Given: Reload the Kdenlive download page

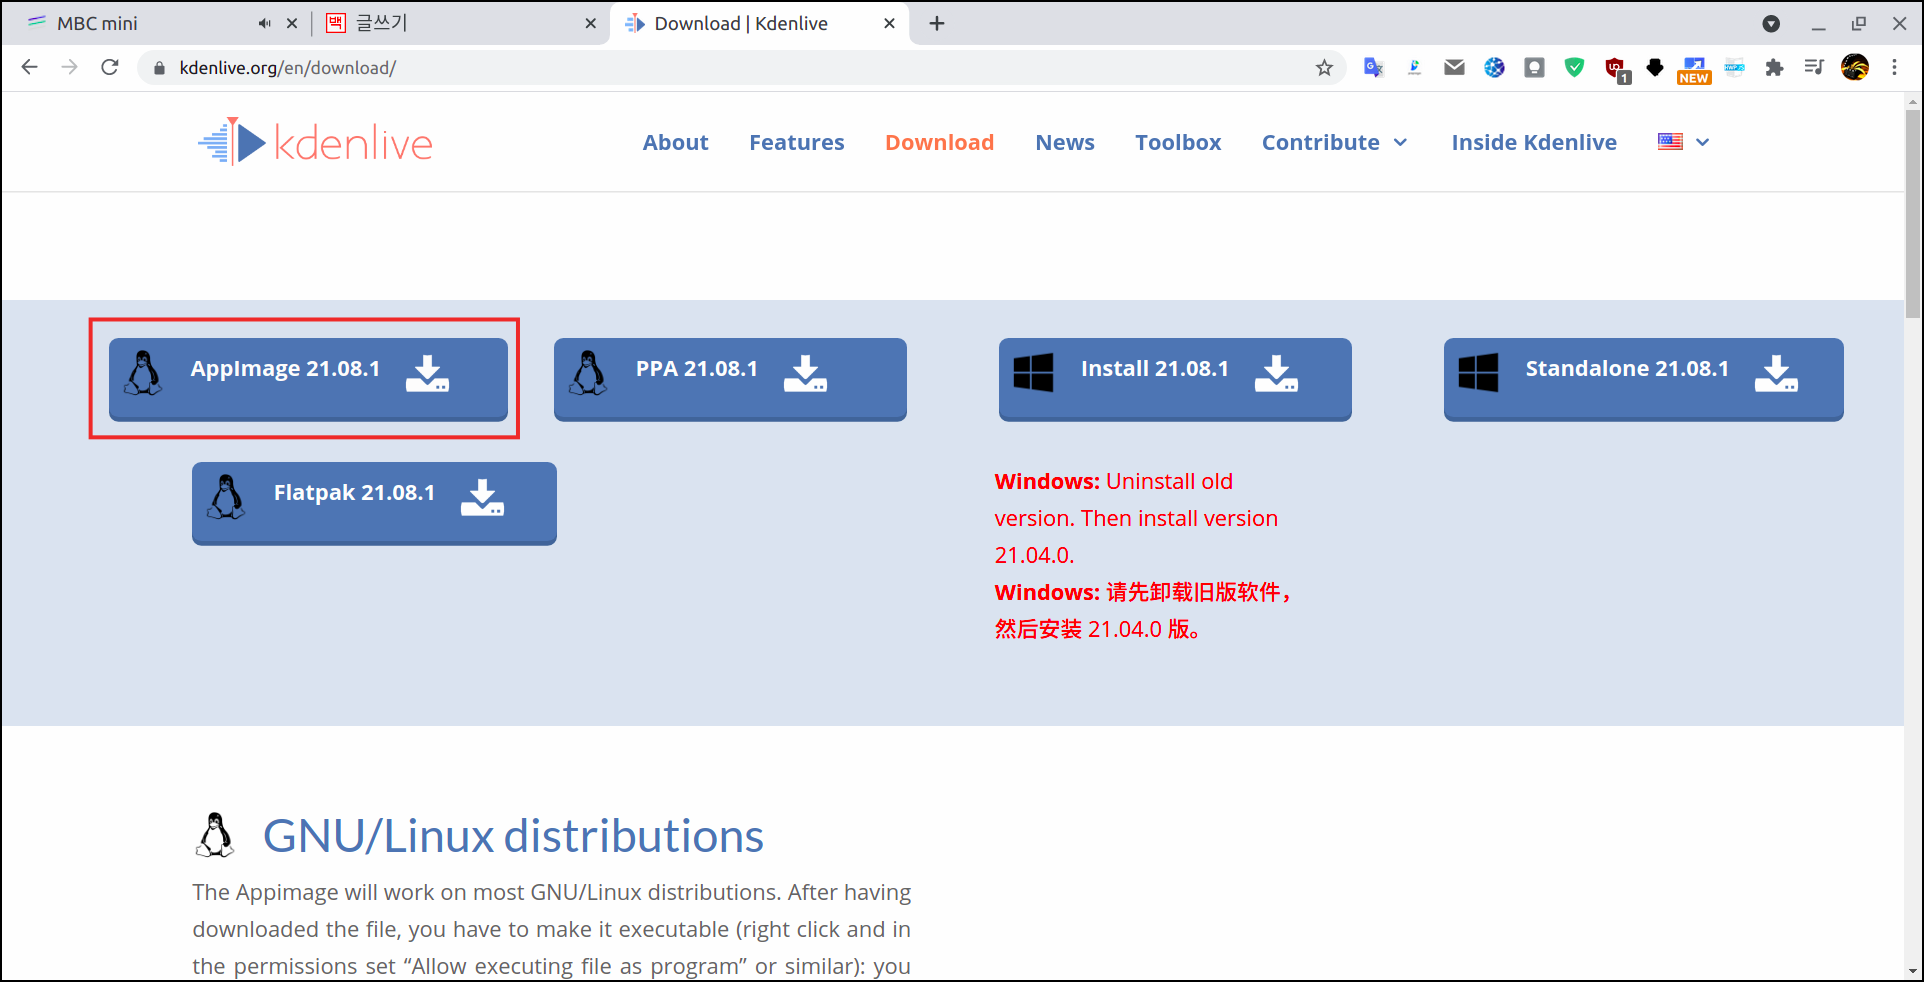Looking at the screenshot, I should (110, 67).
